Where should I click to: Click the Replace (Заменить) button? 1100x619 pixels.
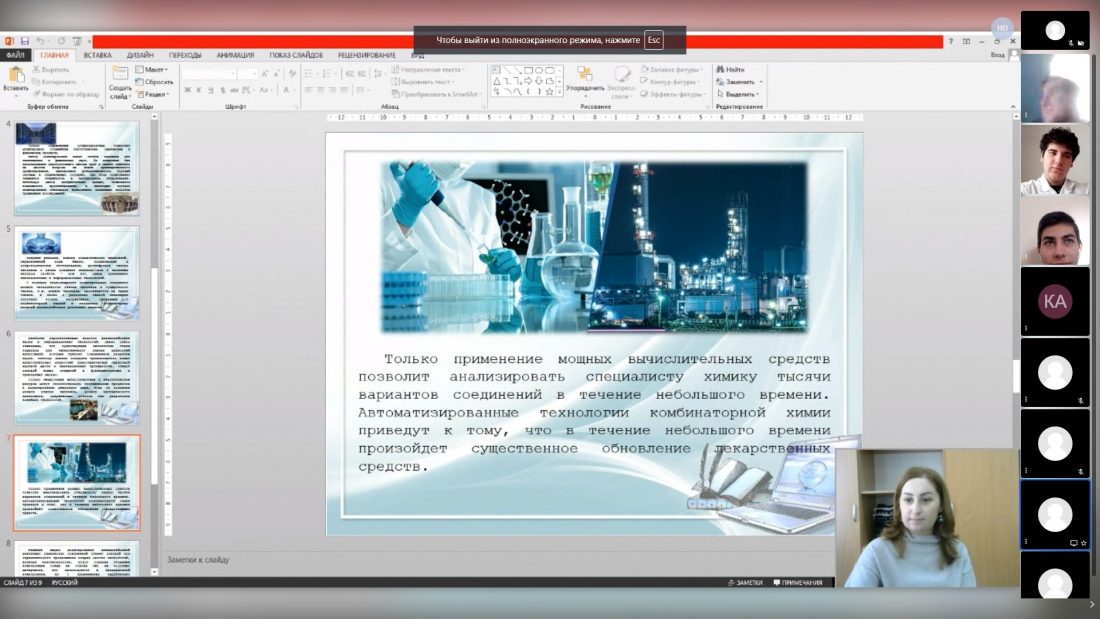click(739, 82)
